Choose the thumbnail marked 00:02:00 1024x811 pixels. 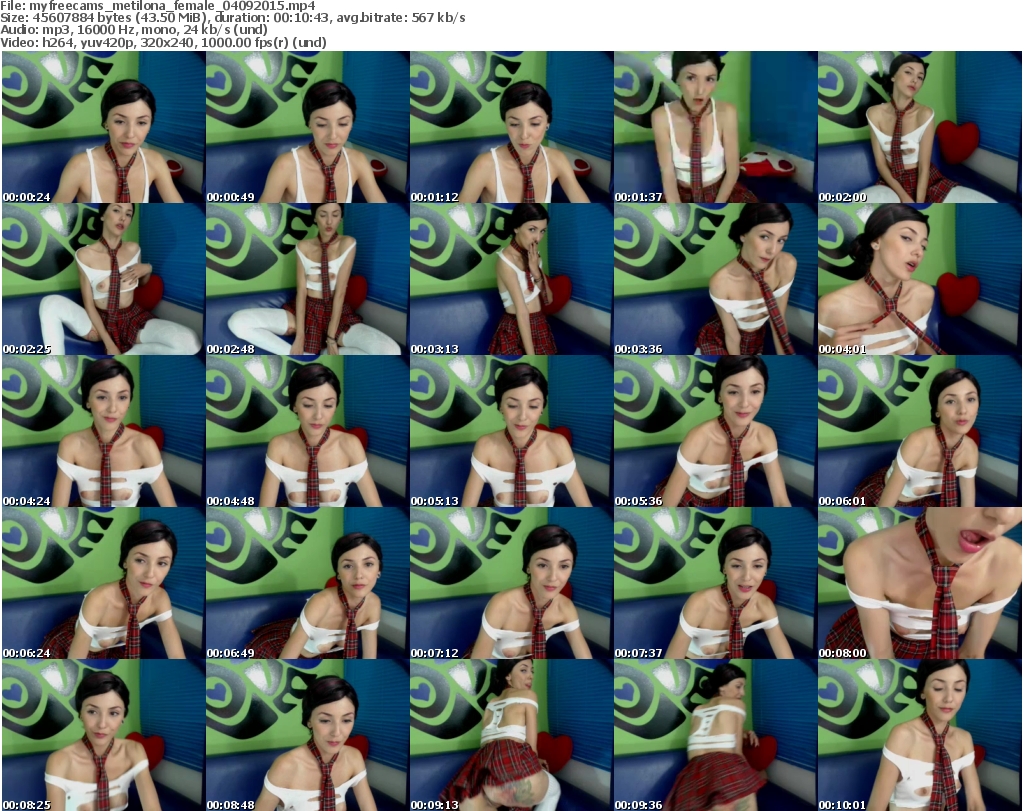[920, 127]
